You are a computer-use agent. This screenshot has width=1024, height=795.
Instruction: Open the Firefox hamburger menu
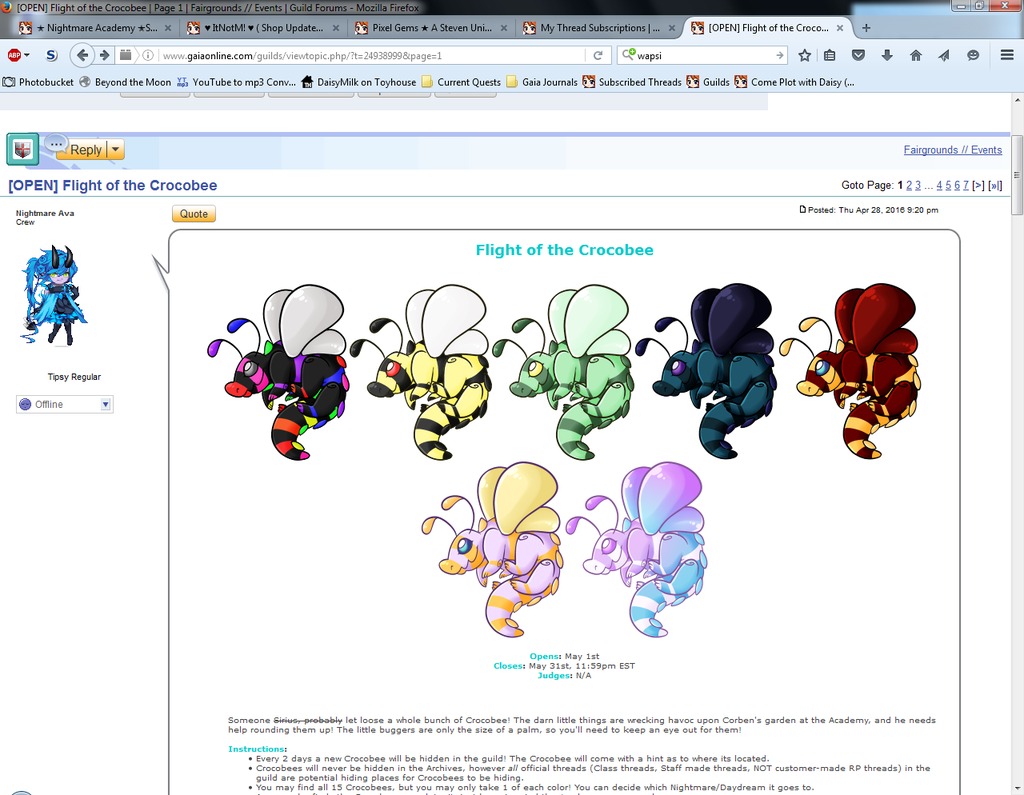coord(1007,56)
